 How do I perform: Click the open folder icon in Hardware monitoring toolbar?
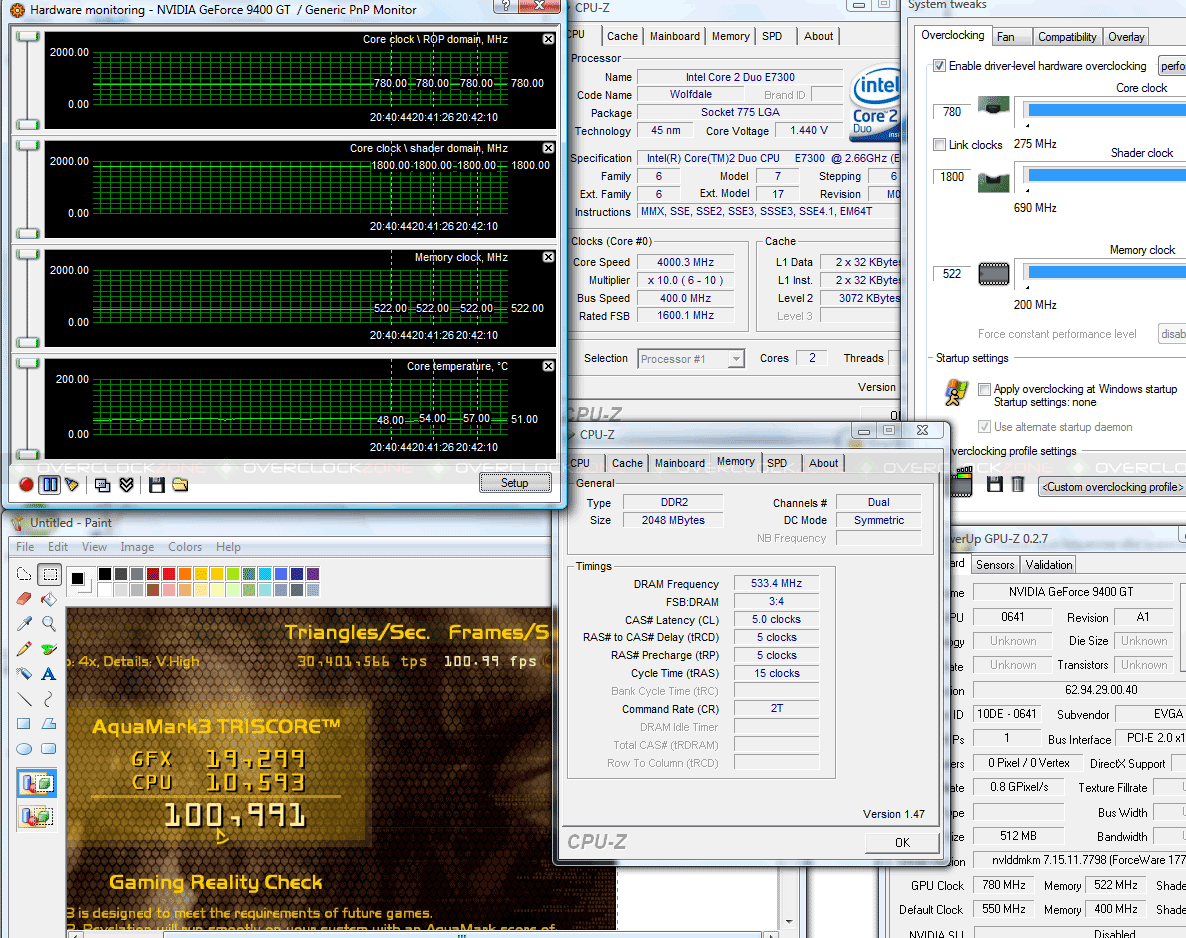180,485
